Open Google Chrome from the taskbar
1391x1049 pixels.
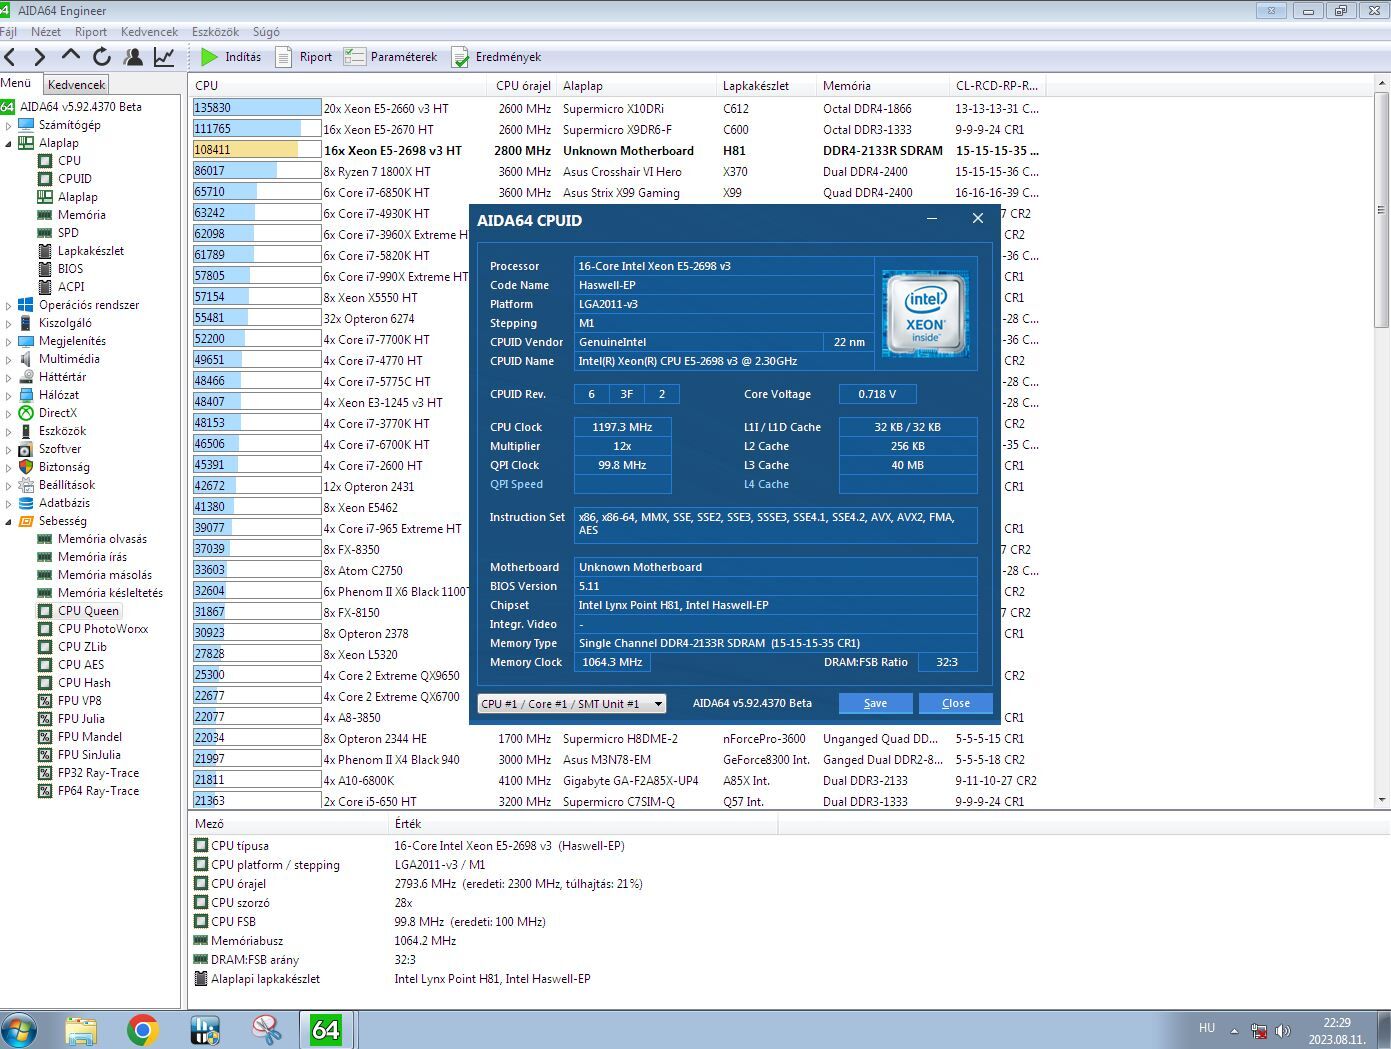pos(143,1030)
